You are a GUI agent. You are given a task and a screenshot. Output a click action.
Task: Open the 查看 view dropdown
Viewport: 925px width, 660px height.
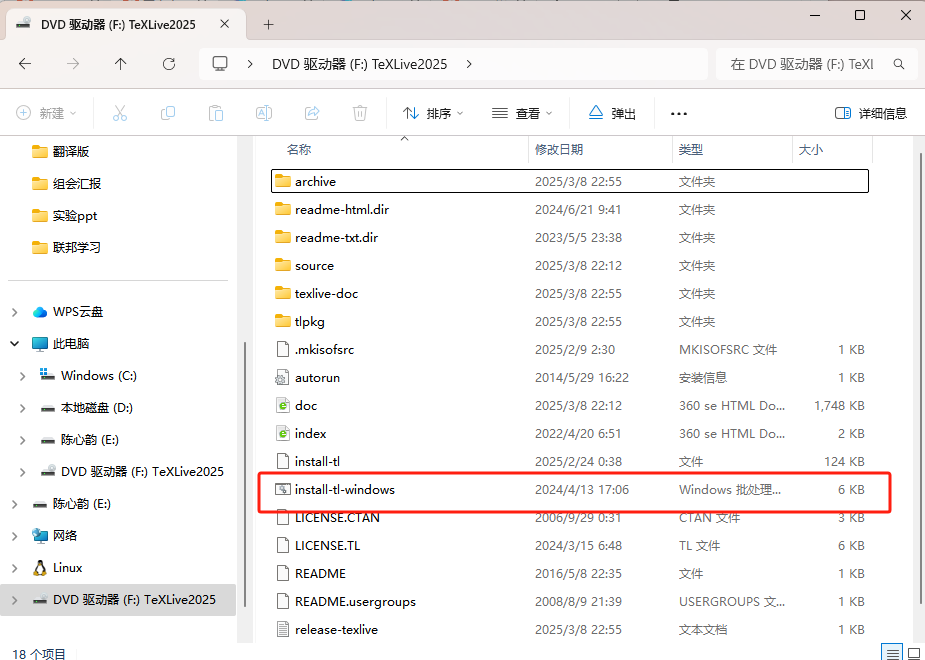522,113
